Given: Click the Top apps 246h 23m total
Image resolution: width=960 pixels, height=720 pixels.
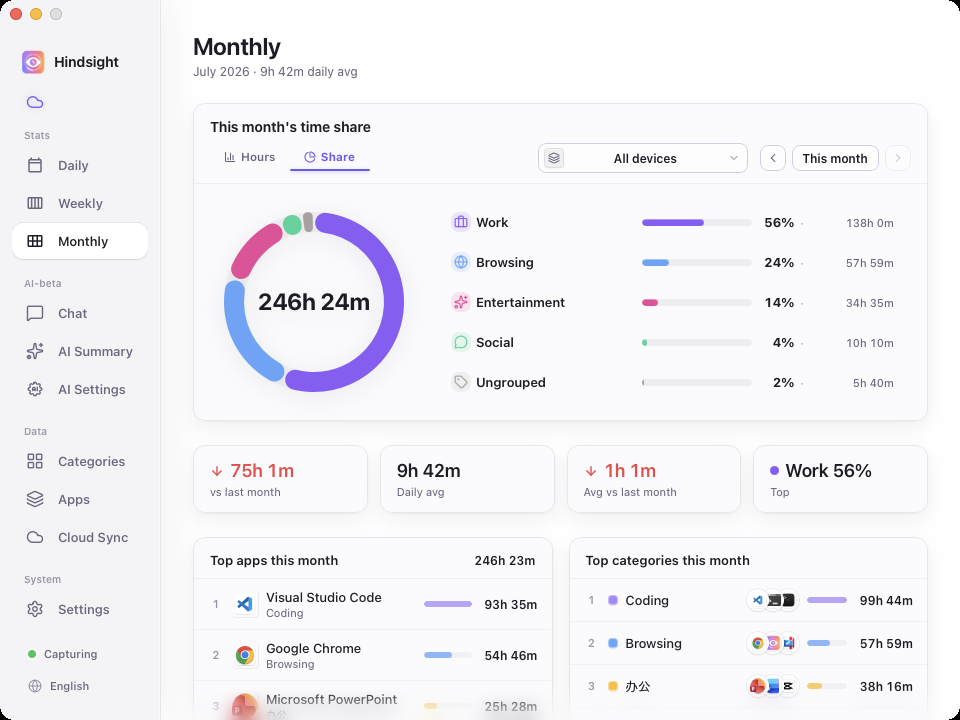Looking at the screenshot, I should coord(504,561).
